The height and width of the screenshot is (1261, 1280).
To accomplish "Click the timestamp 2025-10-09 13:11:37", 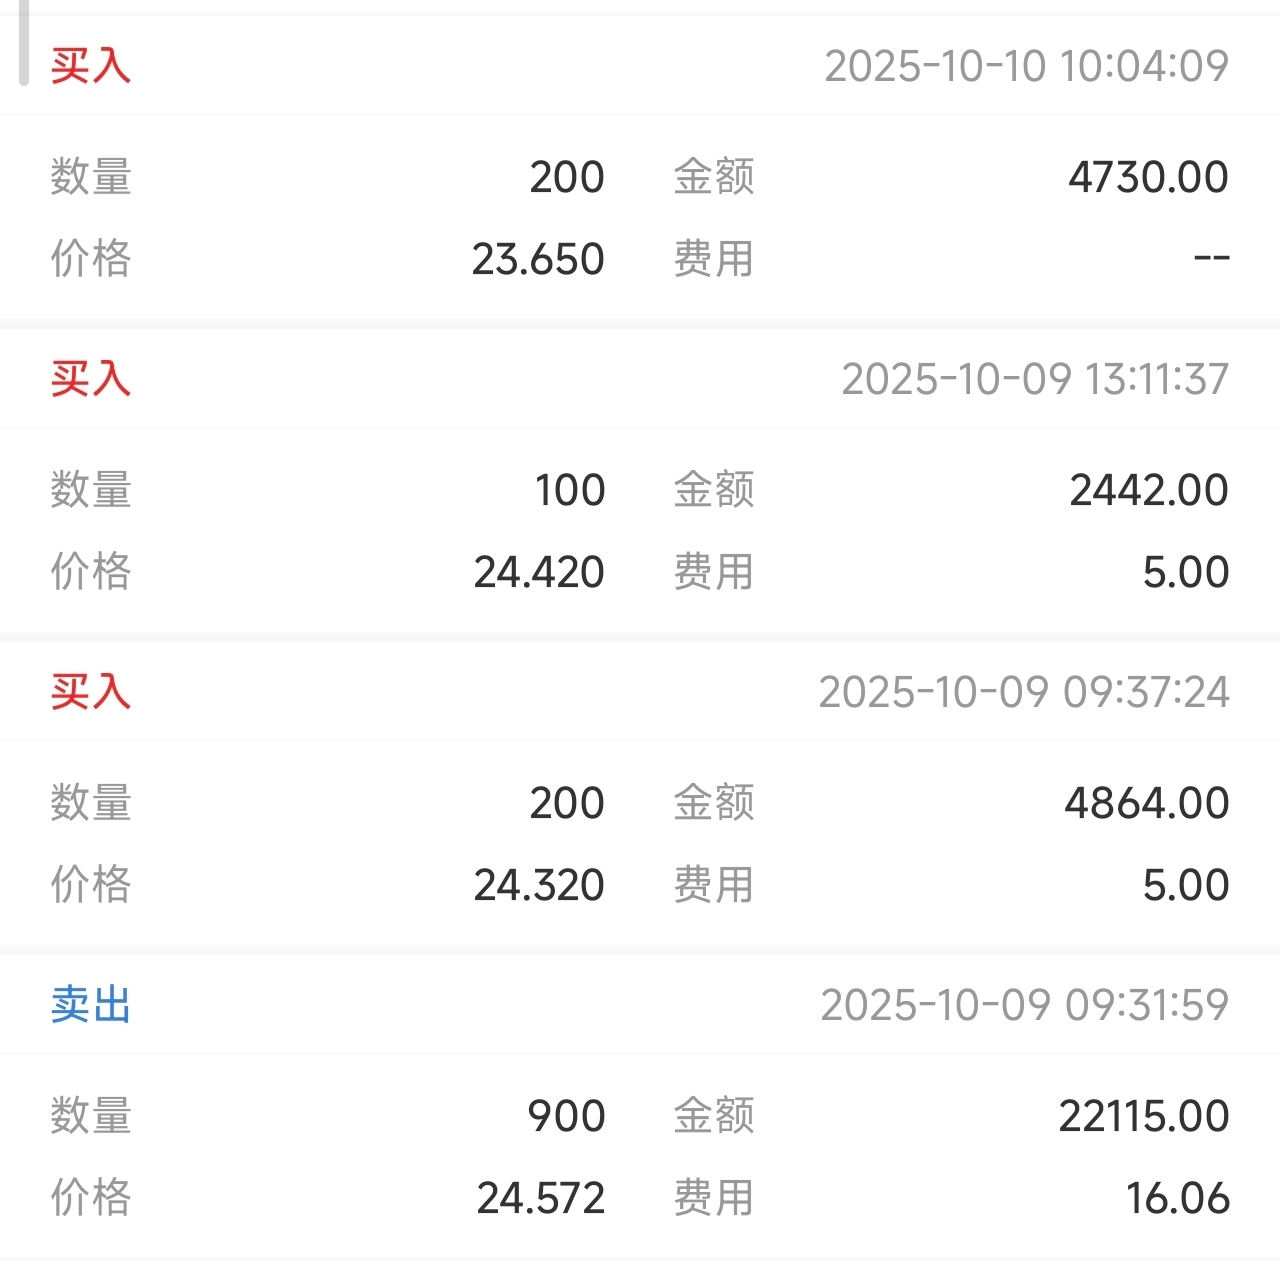I will (x=1035, y=379).
